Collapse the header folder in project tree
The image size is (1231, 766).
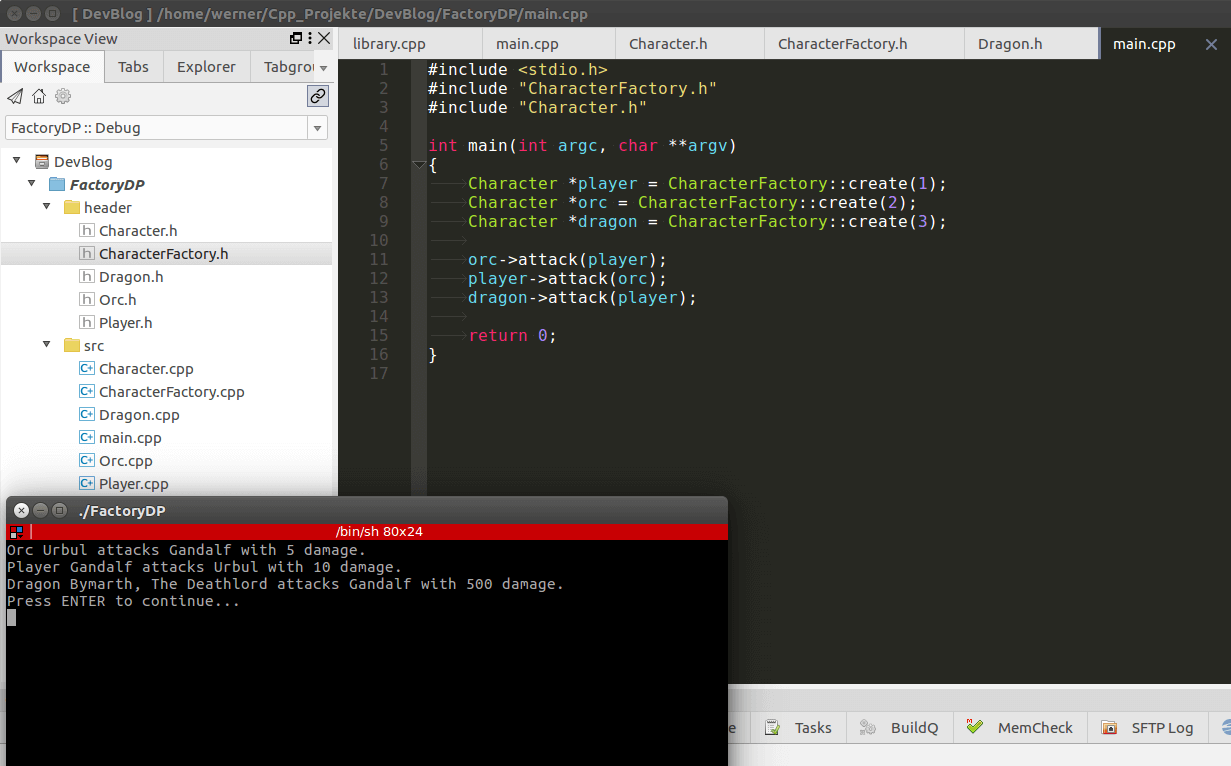[x=46, y=207]
